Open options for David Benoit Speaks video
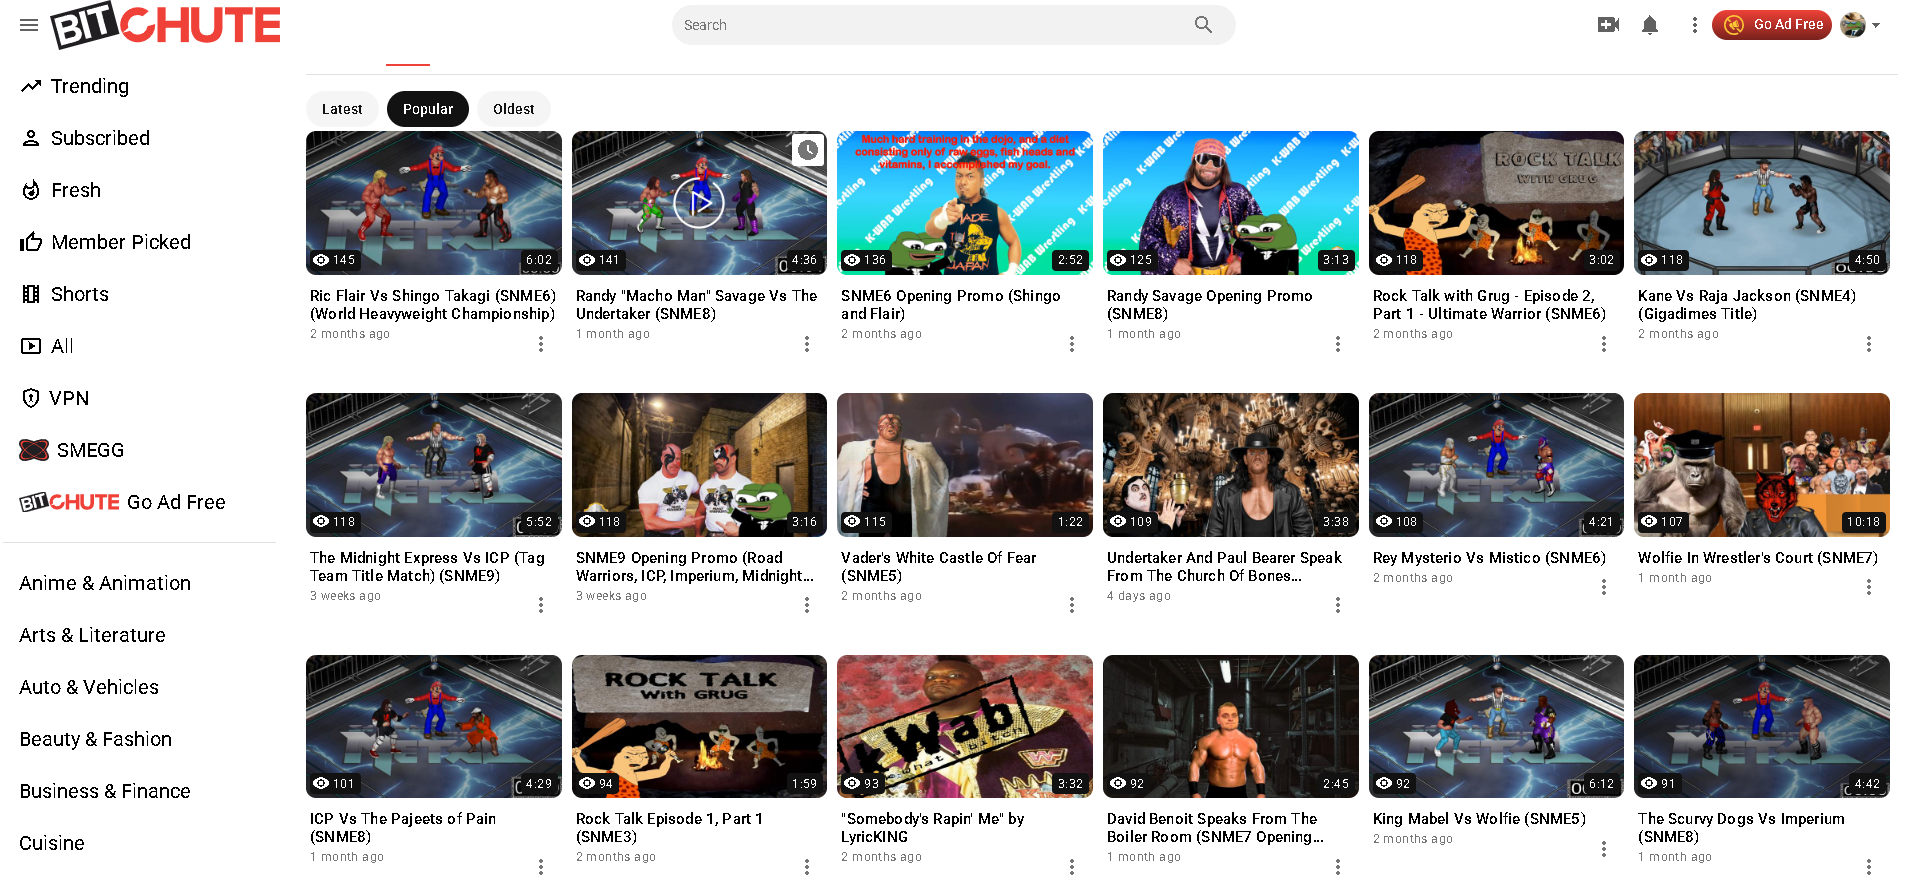Viewport: 1907px width, 885px height. (x=1338, y=867)
